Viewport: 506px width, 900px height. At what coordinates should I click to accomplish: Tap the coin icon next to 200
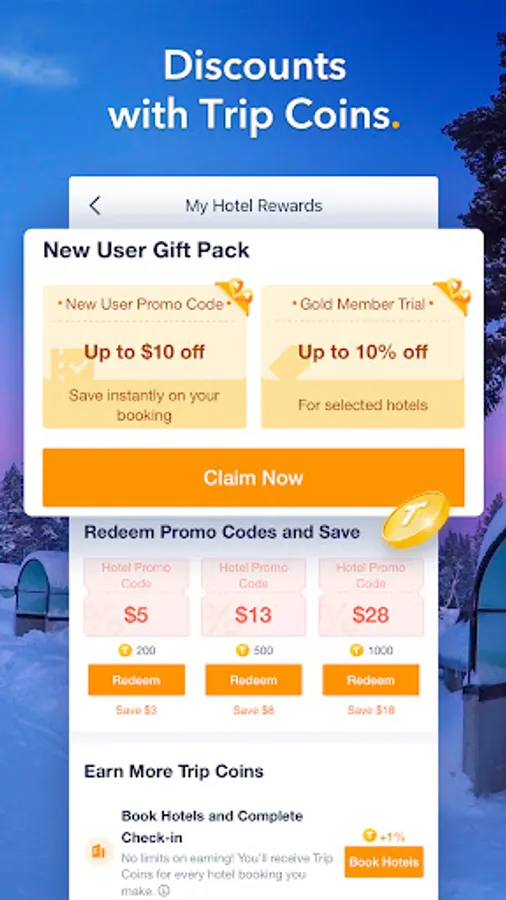pos(125,650)
